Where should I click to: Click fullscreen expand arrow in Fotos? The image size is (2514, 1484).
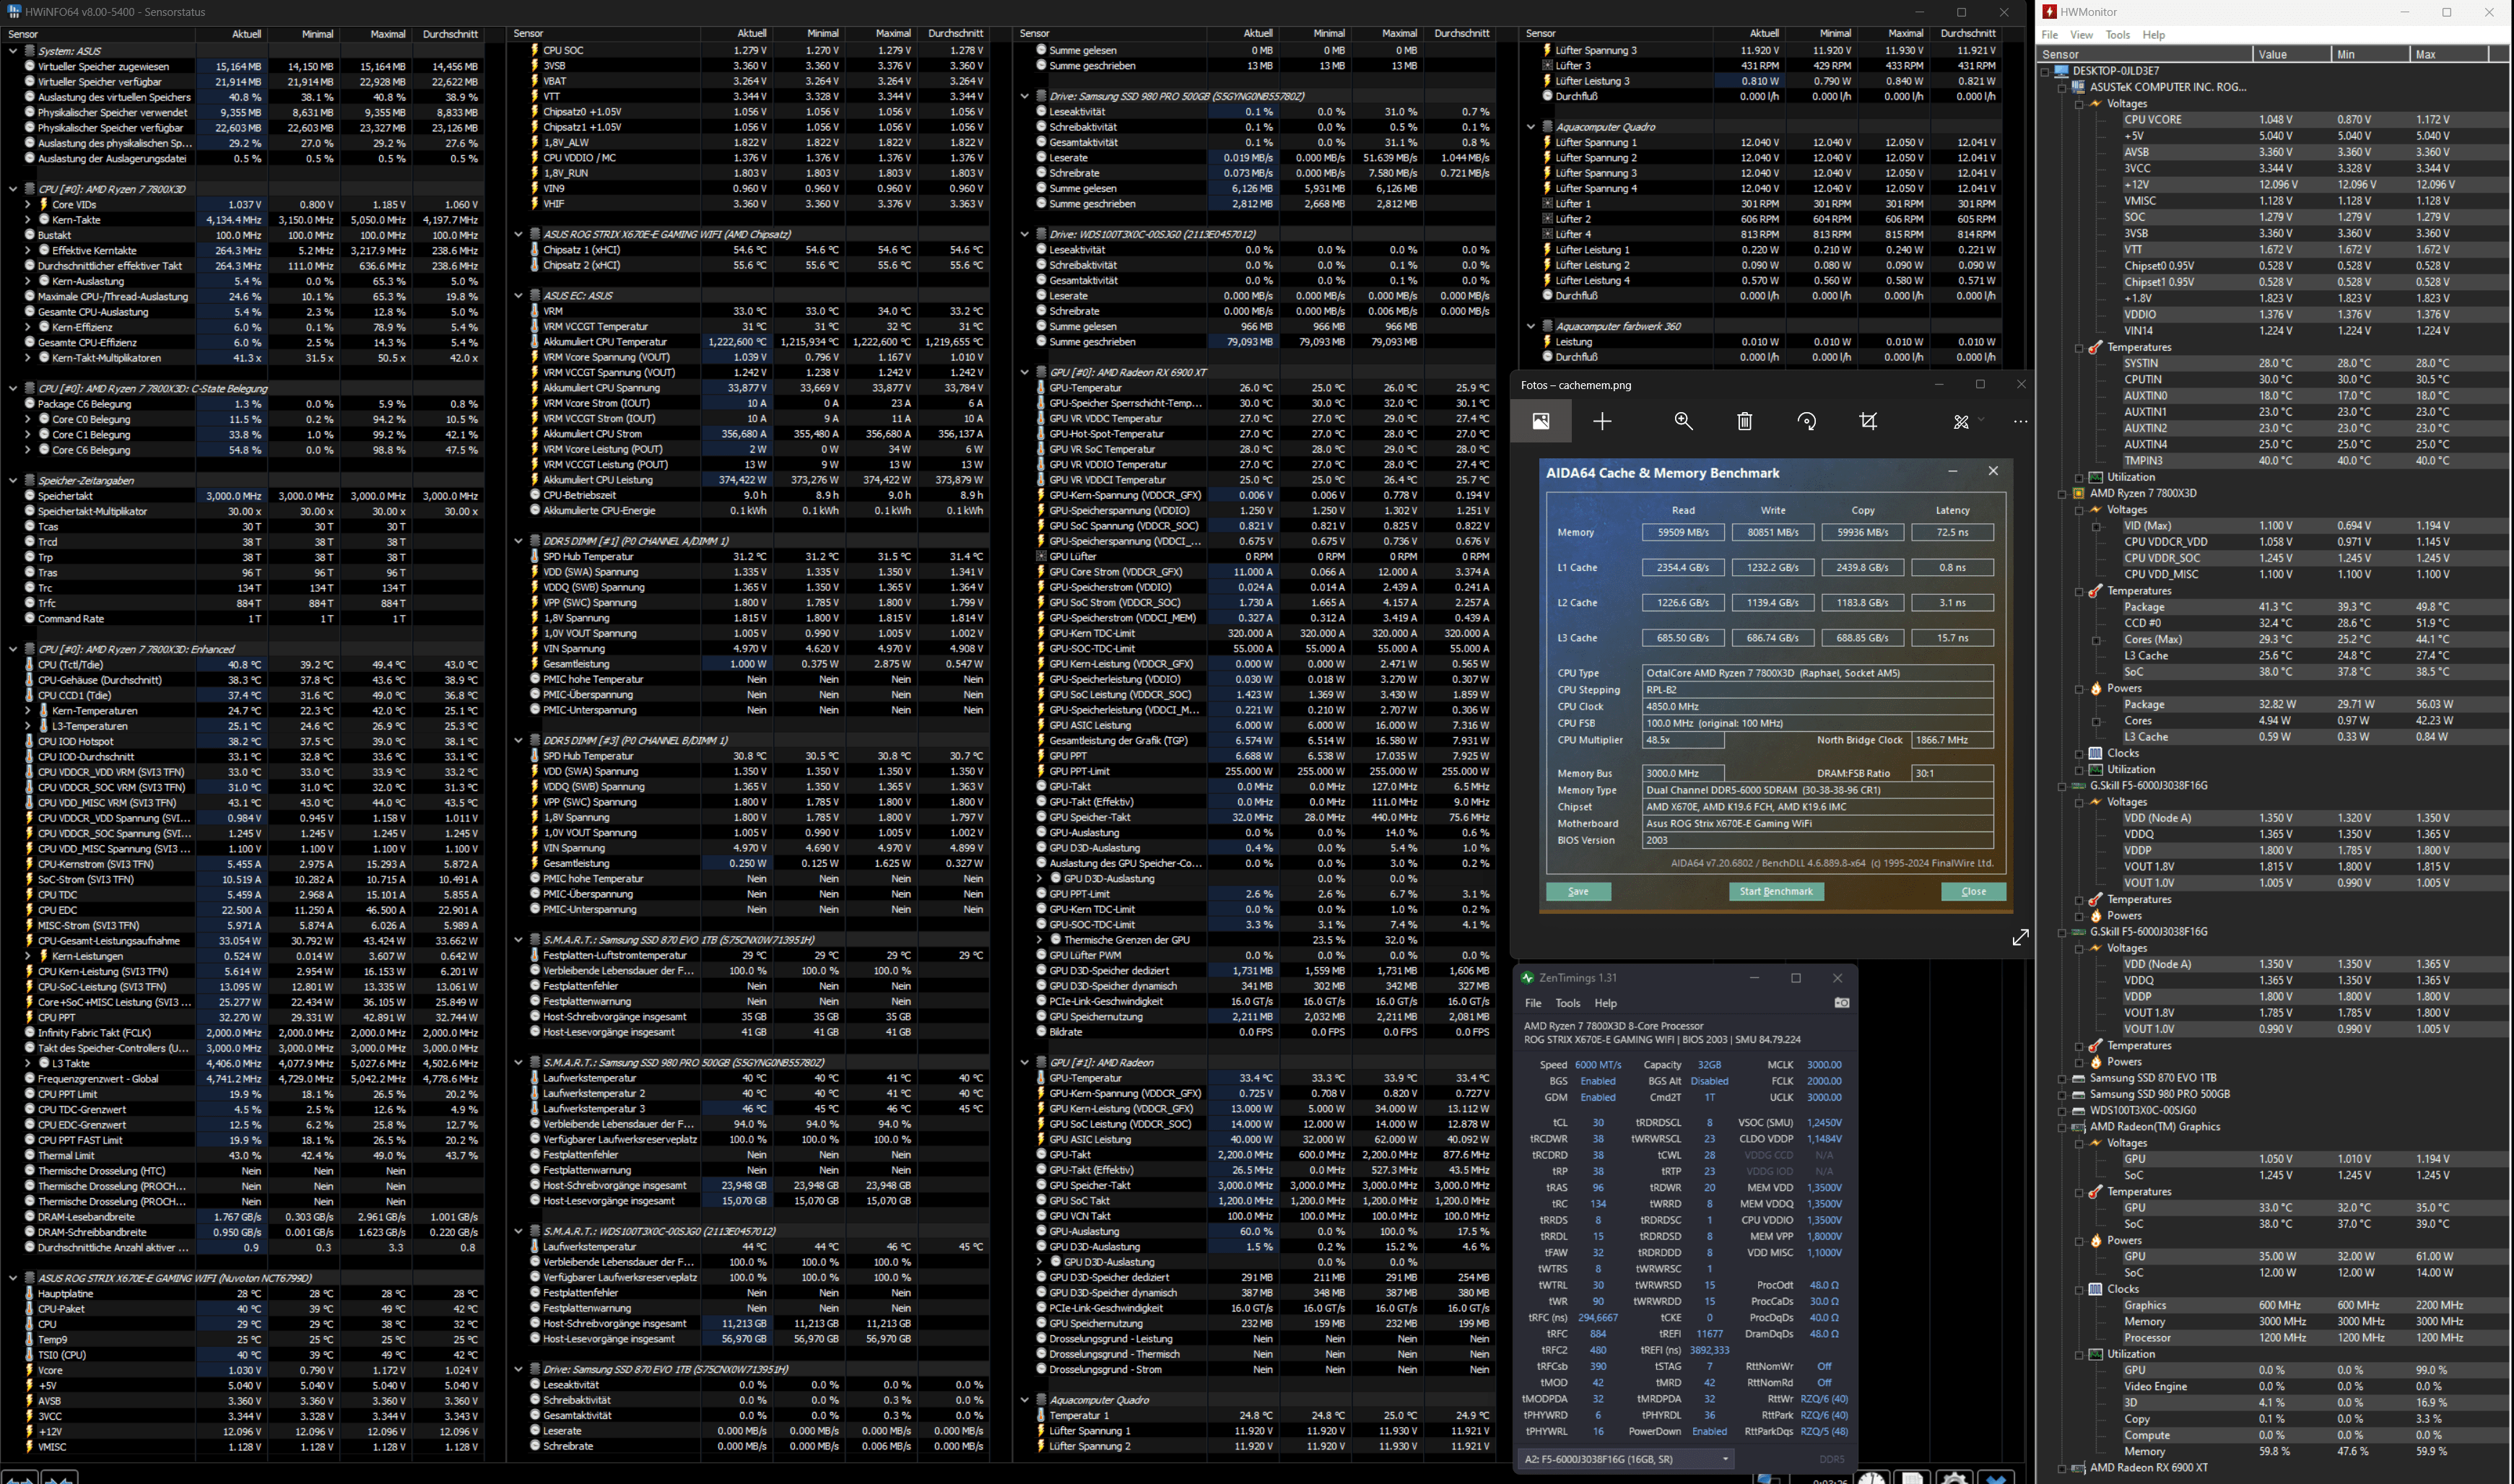tap(2020, 937)
